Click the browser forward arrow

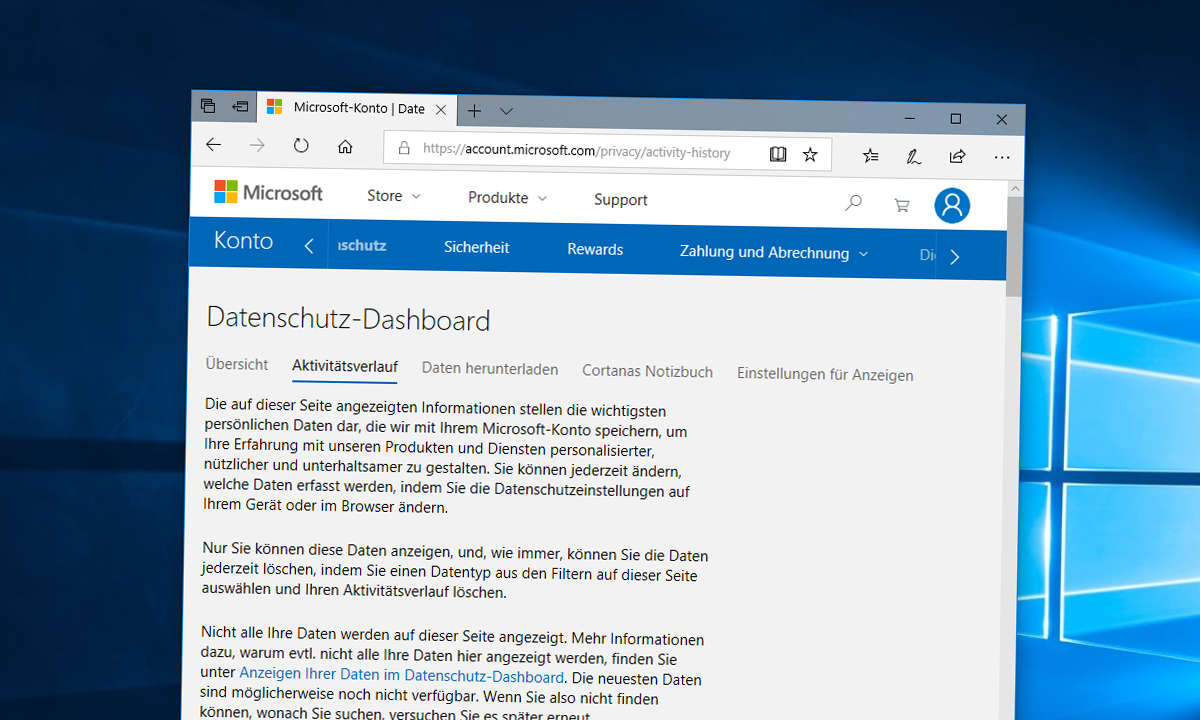[x=258, y=146]
